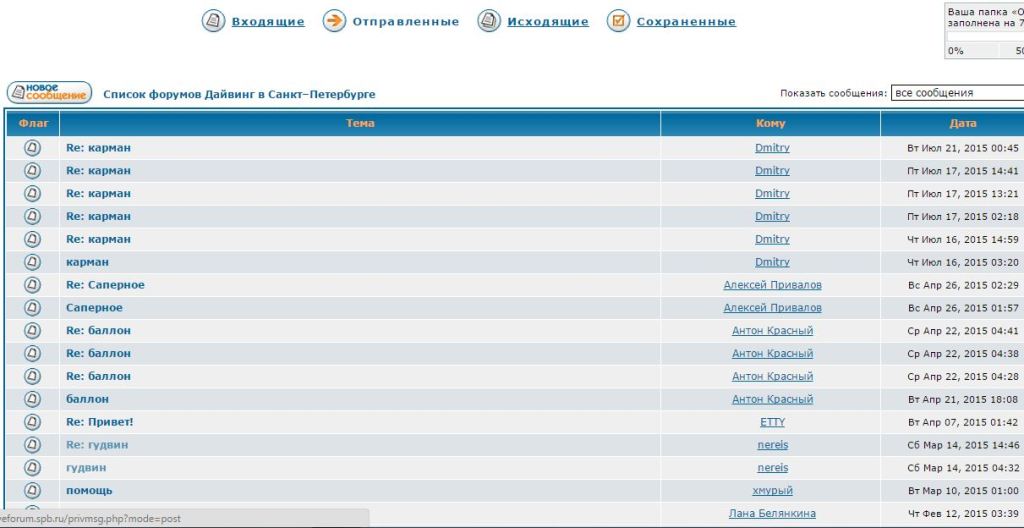
Task: Open the 'все сообщения' filter dropdown
Action: tap(956, 93)
